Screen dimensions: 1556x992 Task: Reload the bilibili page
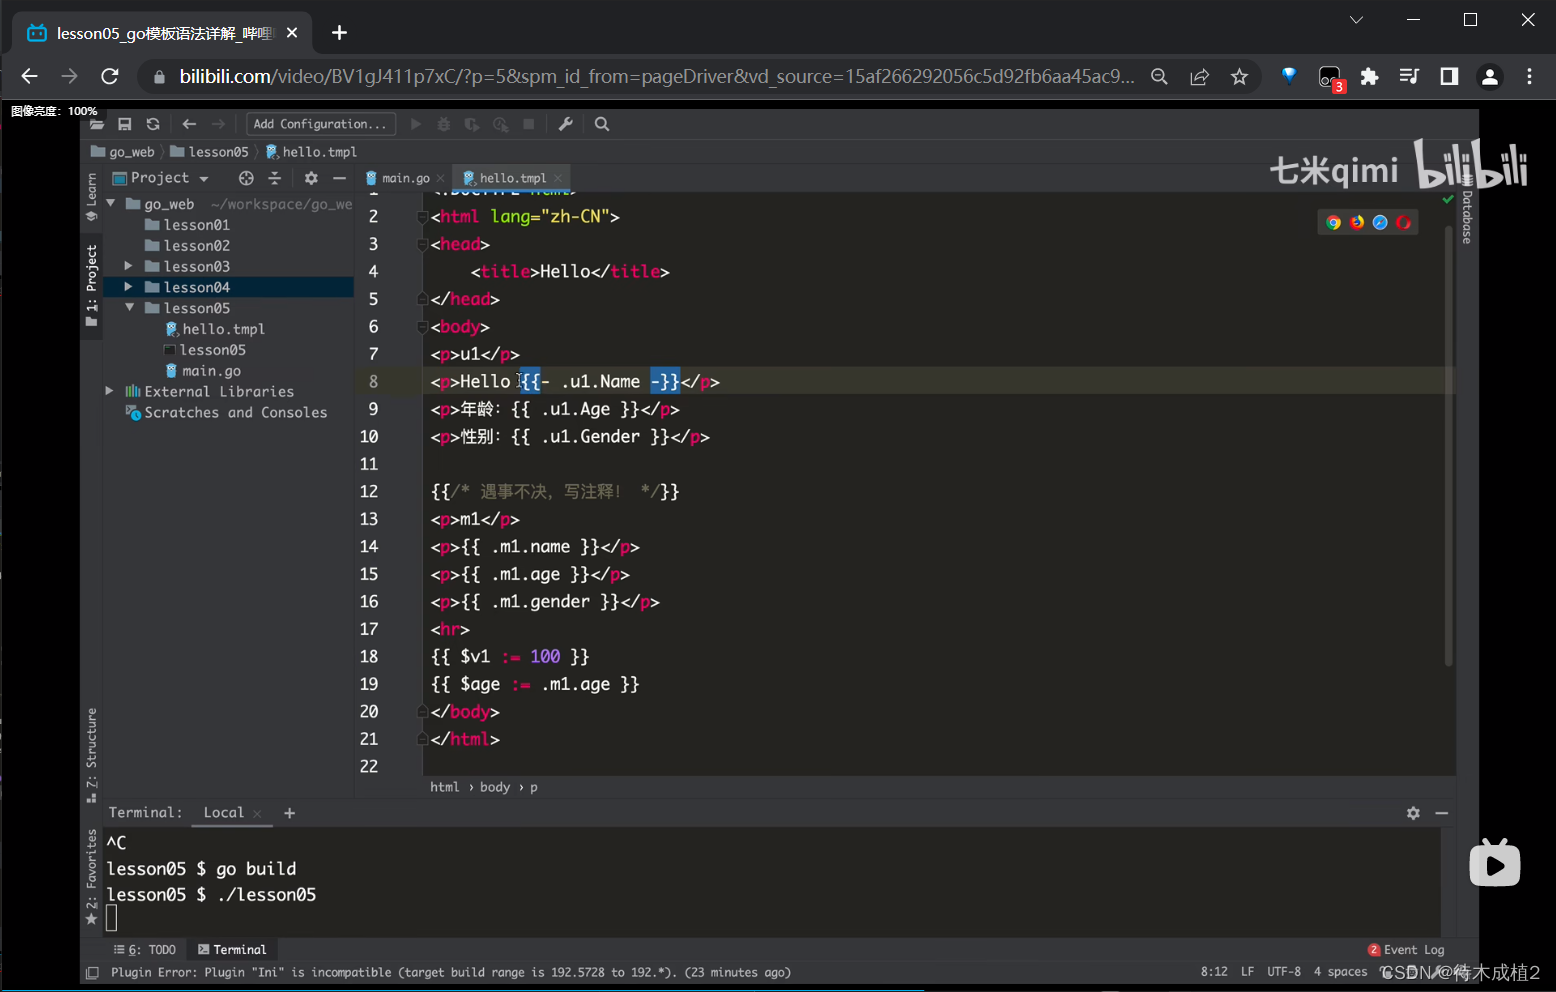[x=110, y=77]
